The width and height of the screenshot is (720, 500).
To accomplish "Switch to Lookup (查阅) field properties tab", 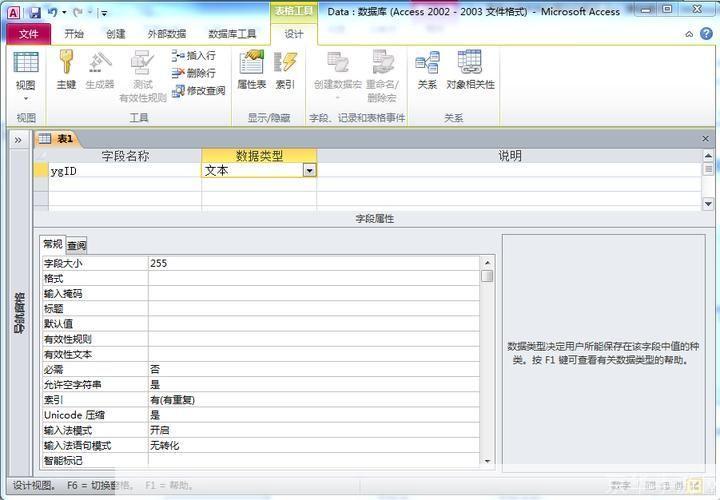I will click(77, 246).
